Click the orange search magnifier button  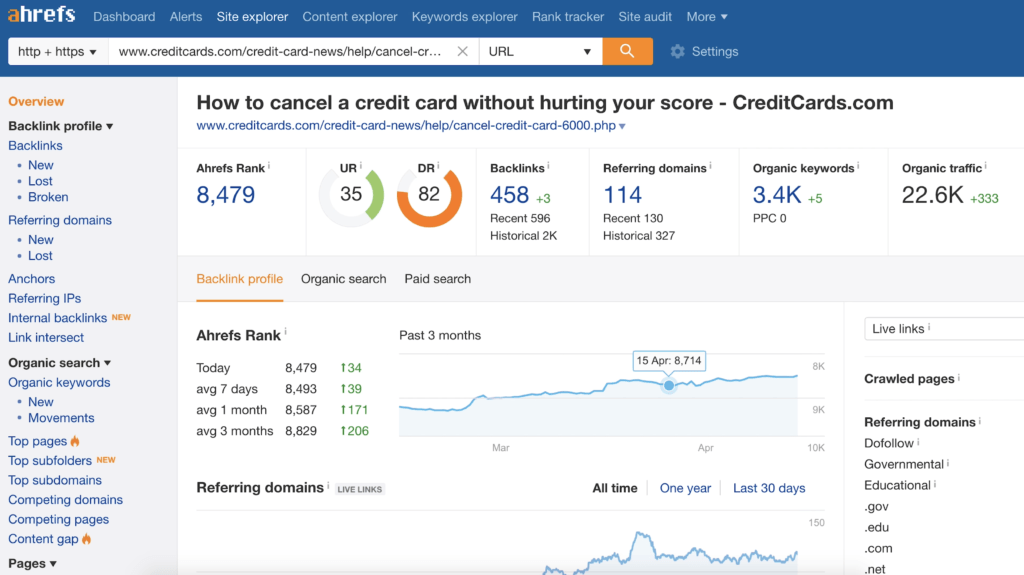pos(627,51)
